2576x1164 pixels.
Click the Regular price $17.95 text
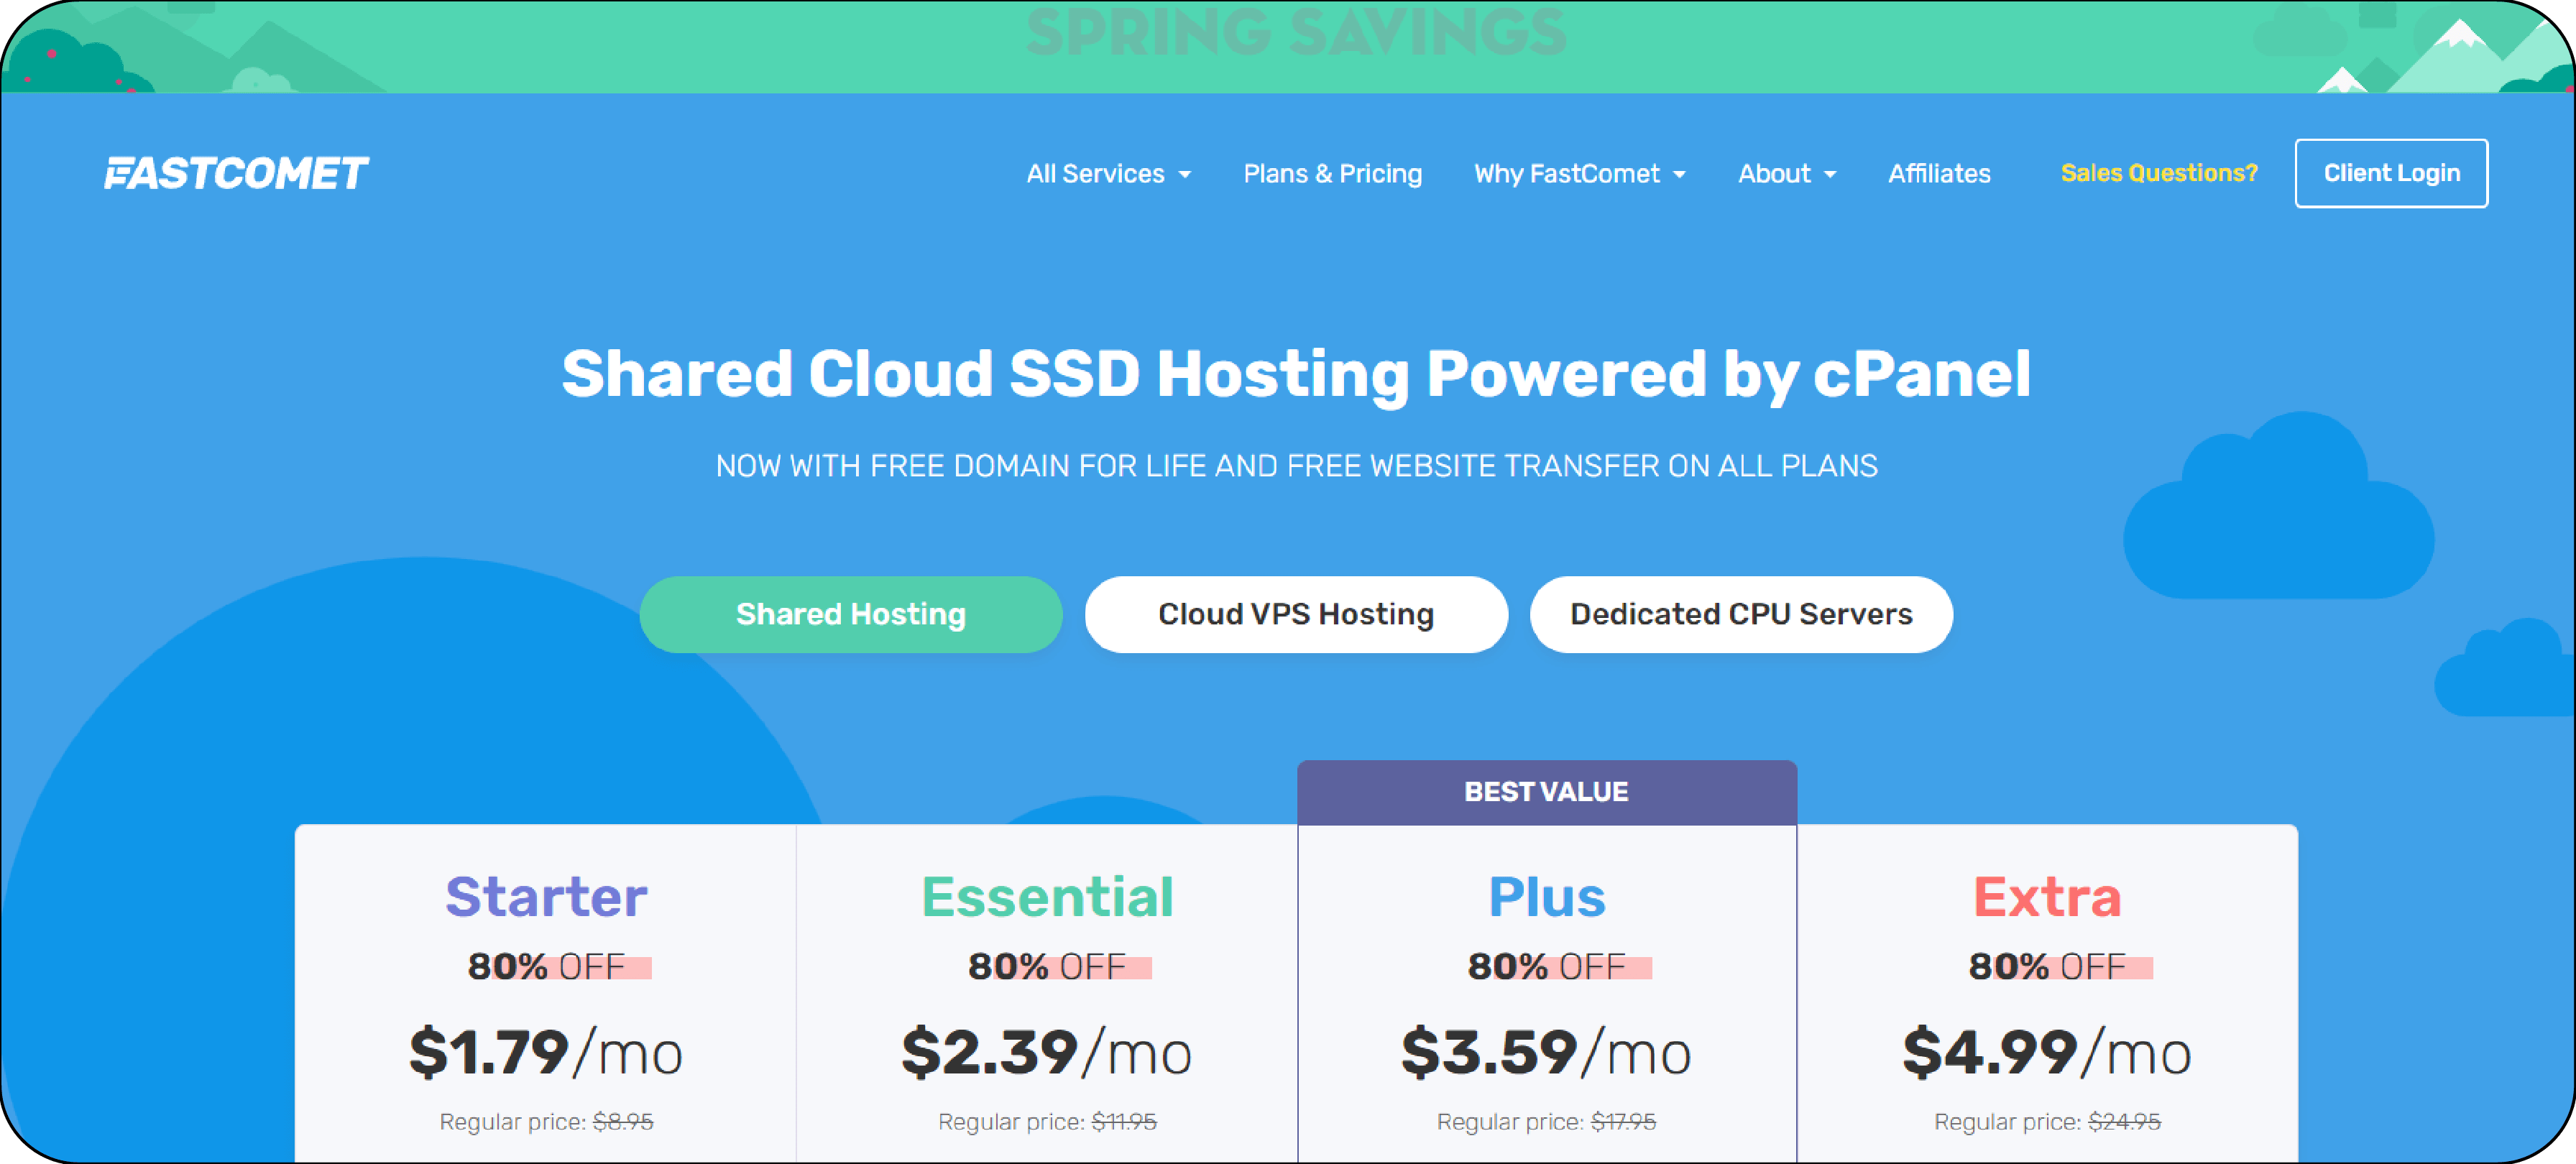[1546, 1122]
